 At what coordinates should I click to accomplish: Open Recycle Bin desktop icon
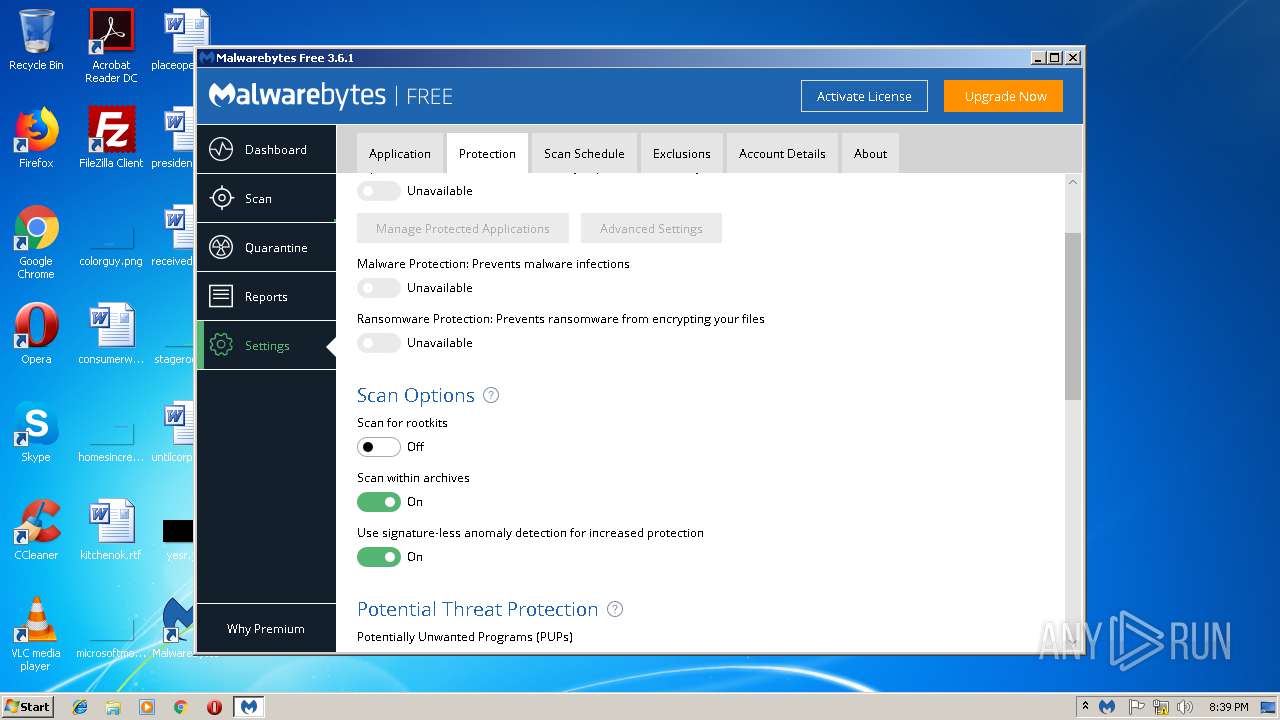click(x=36, y=41)
